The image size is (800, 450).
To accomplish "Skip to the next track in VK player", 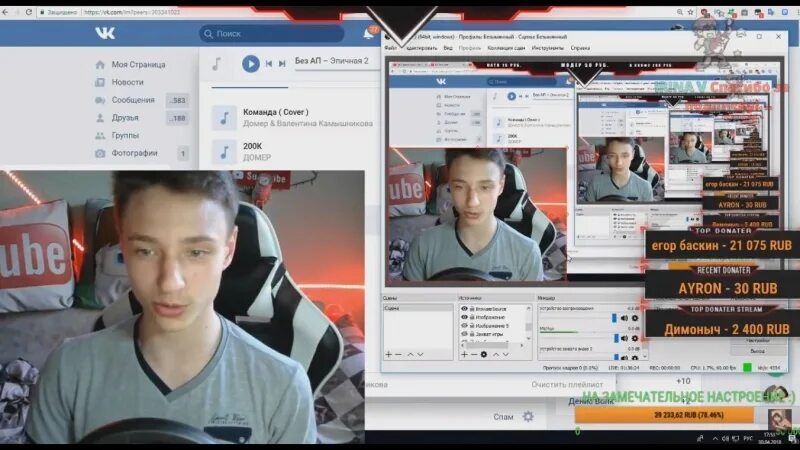I will tap(282, 64).
